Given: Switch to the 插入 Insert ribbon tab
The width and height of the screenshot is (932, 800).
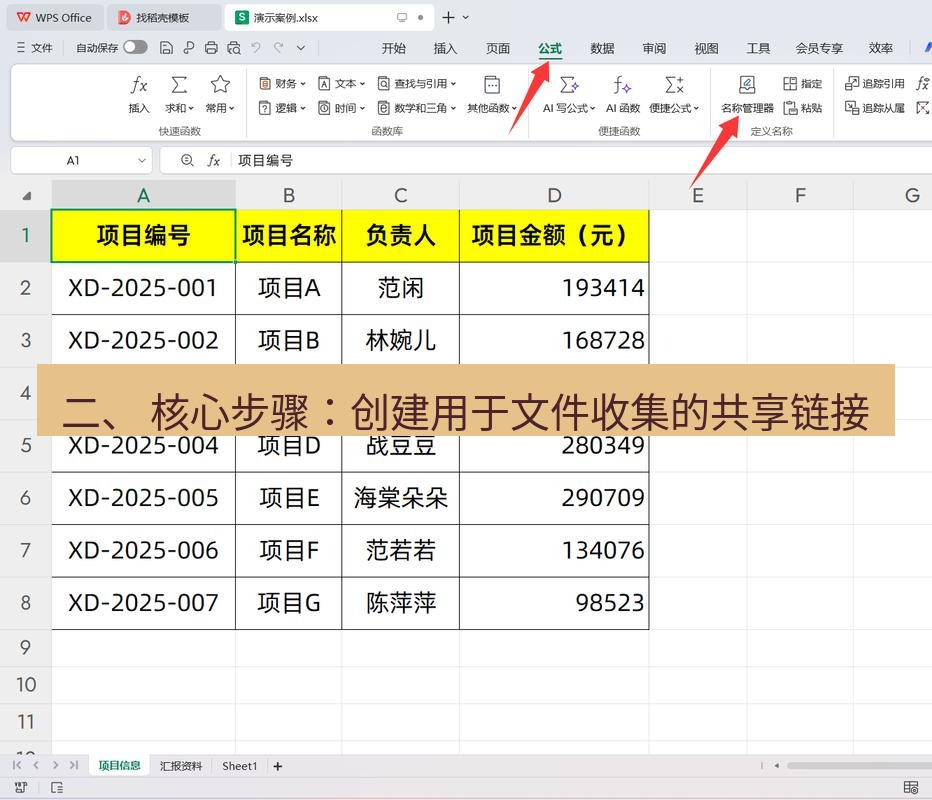Looking at the screenshot, I should coord(445,48).
